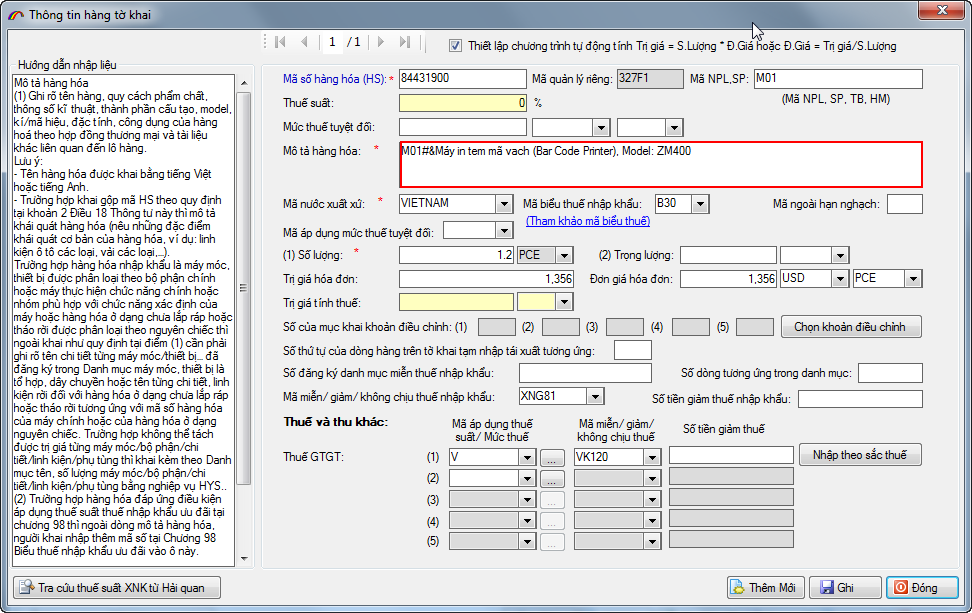The height and width of the screenshot is (613, 972).
Task: Click the Chọn khoản điều chỉnh button
Action: click(x=851, y=327)
